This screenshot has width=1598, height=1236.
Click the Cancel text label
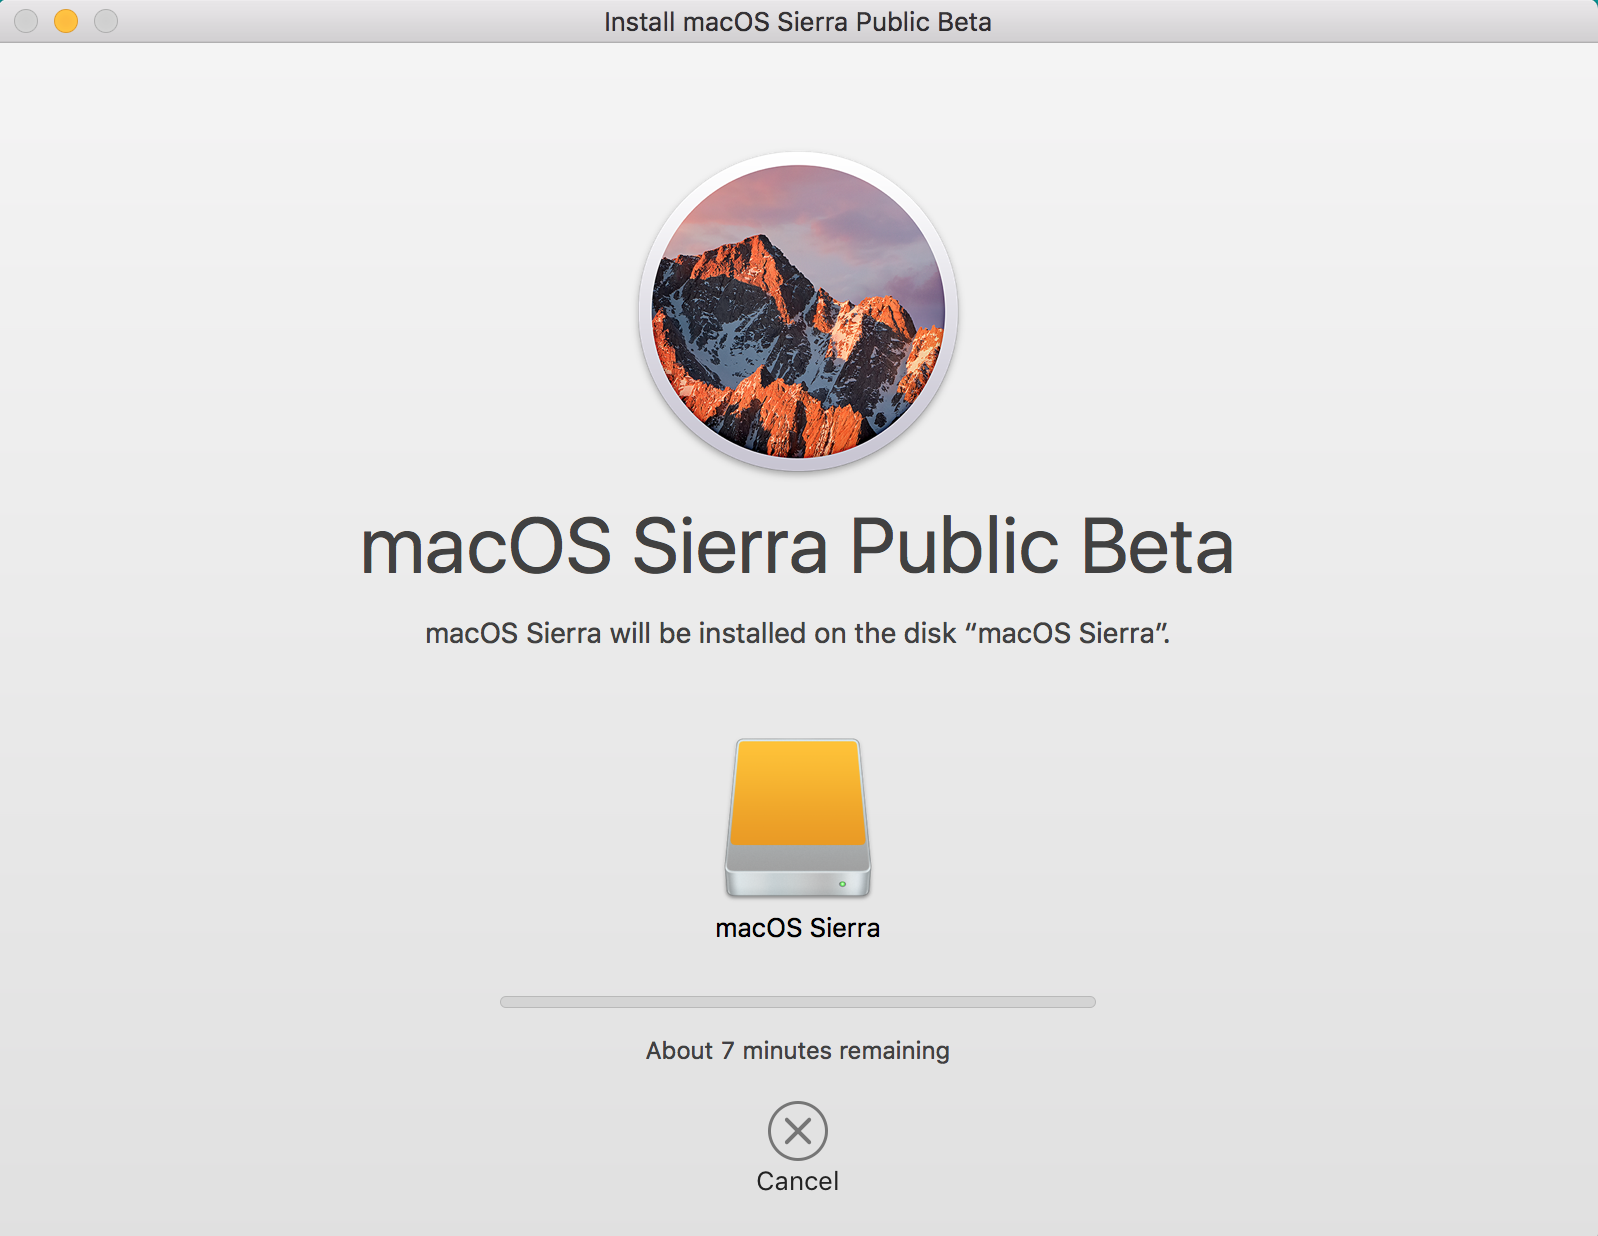(x=797, y=1181)
